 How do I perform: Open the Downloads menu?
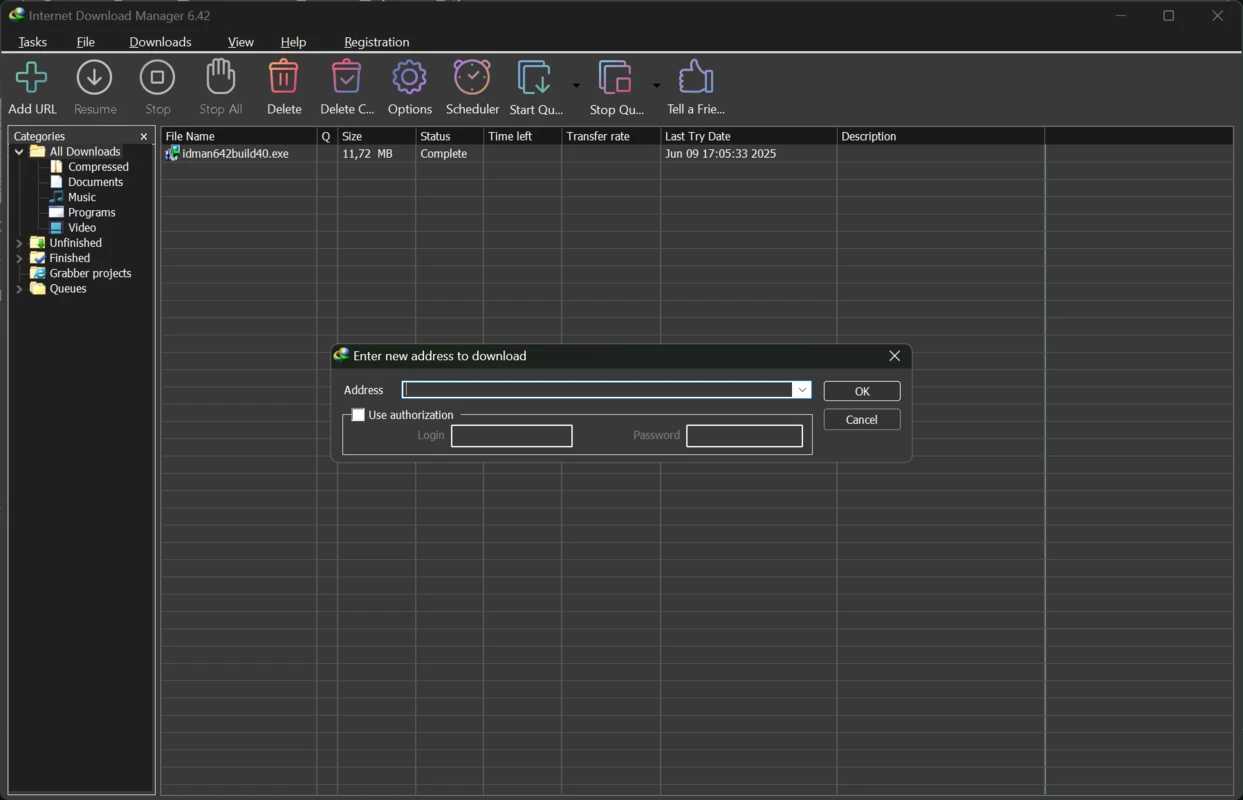(160, 42)
